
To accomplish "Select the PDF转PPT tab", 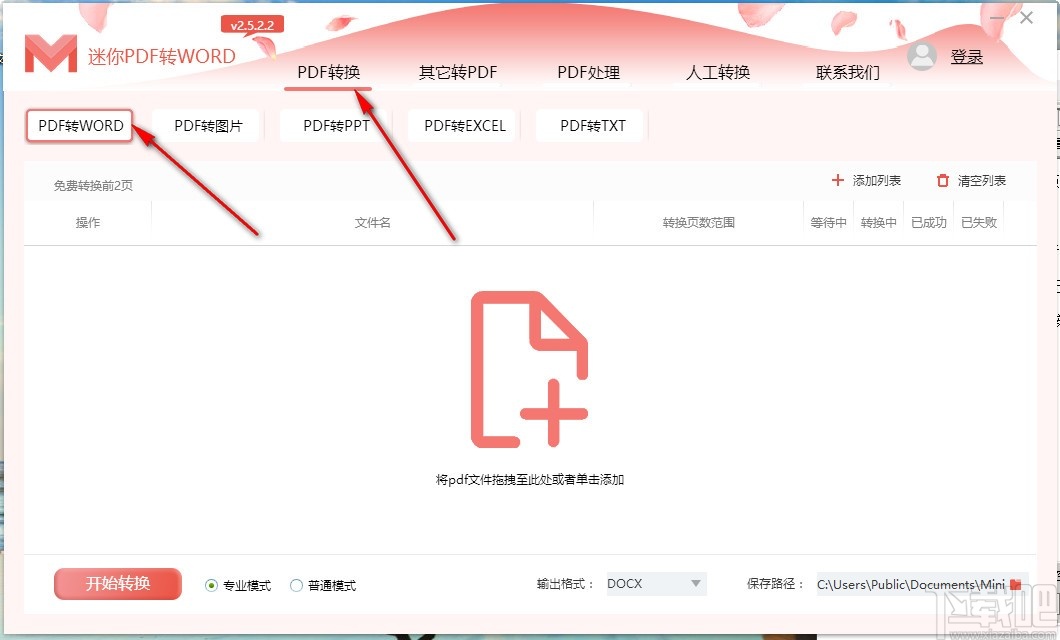I will click(334, 124).
